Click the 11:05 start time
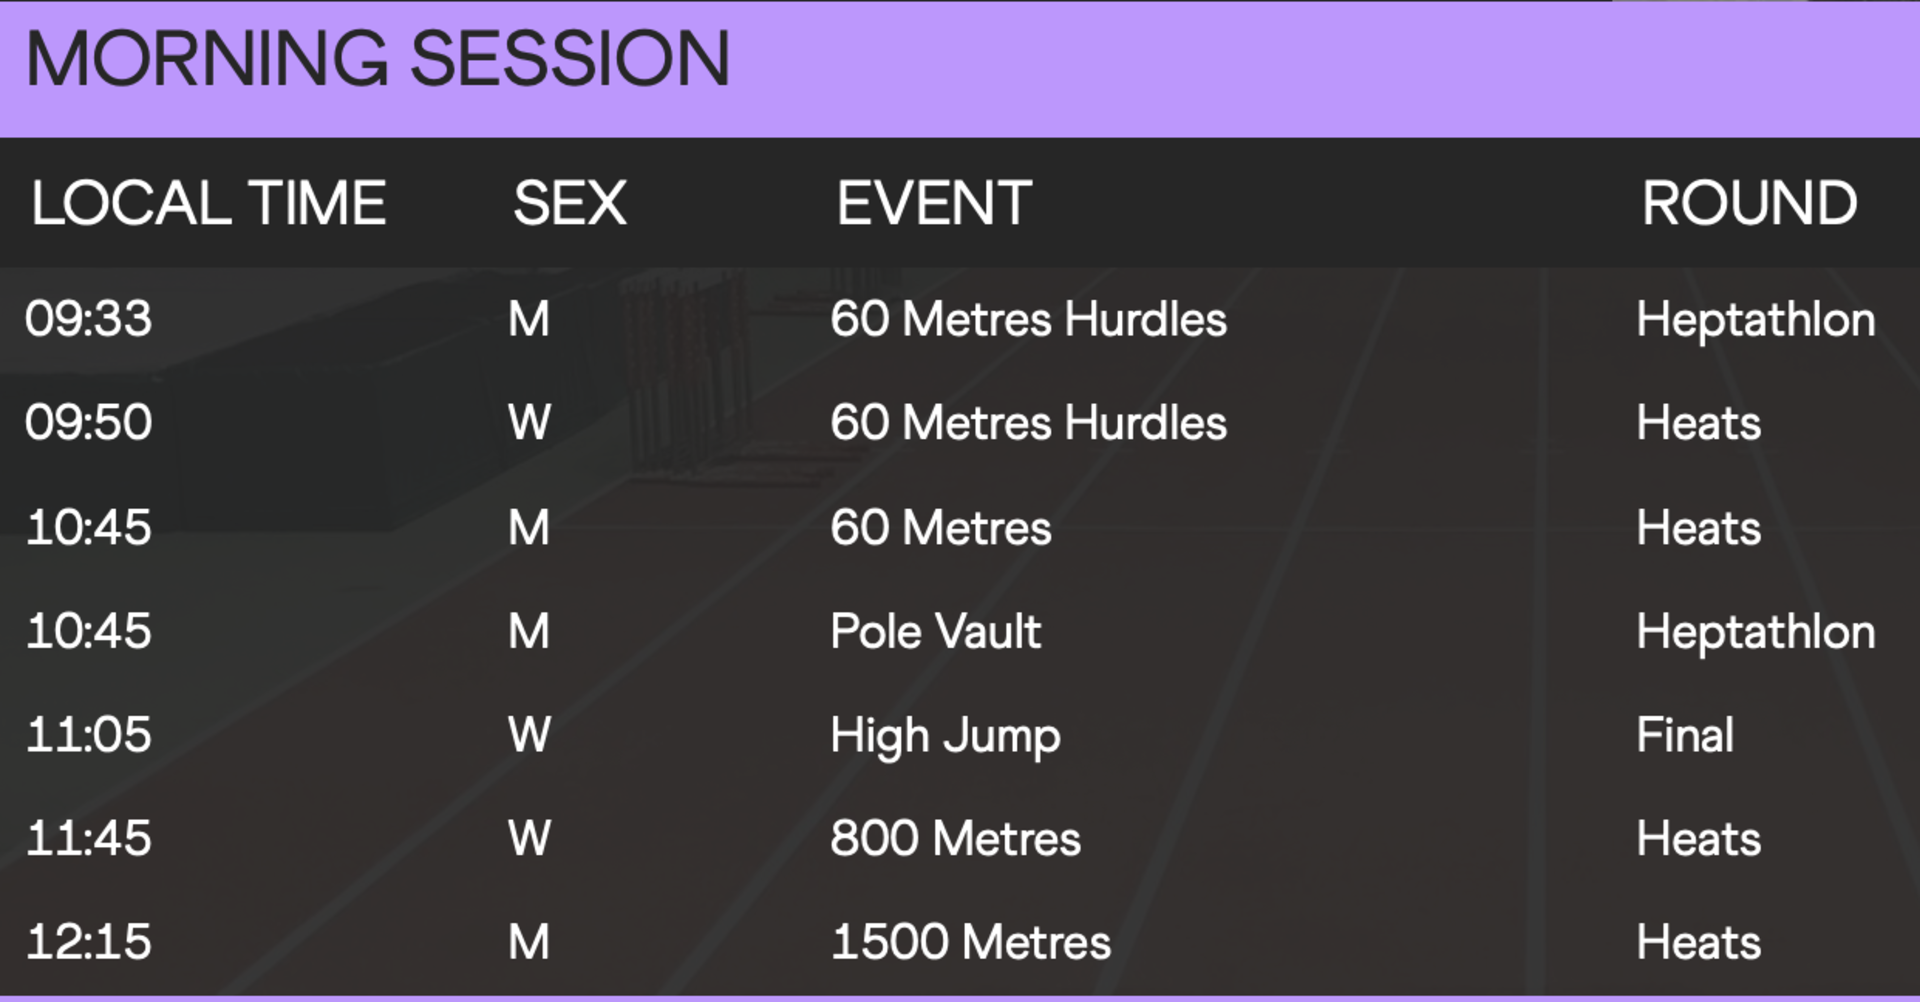This screenshot has width=1920, height=1002. pos(89,735)
